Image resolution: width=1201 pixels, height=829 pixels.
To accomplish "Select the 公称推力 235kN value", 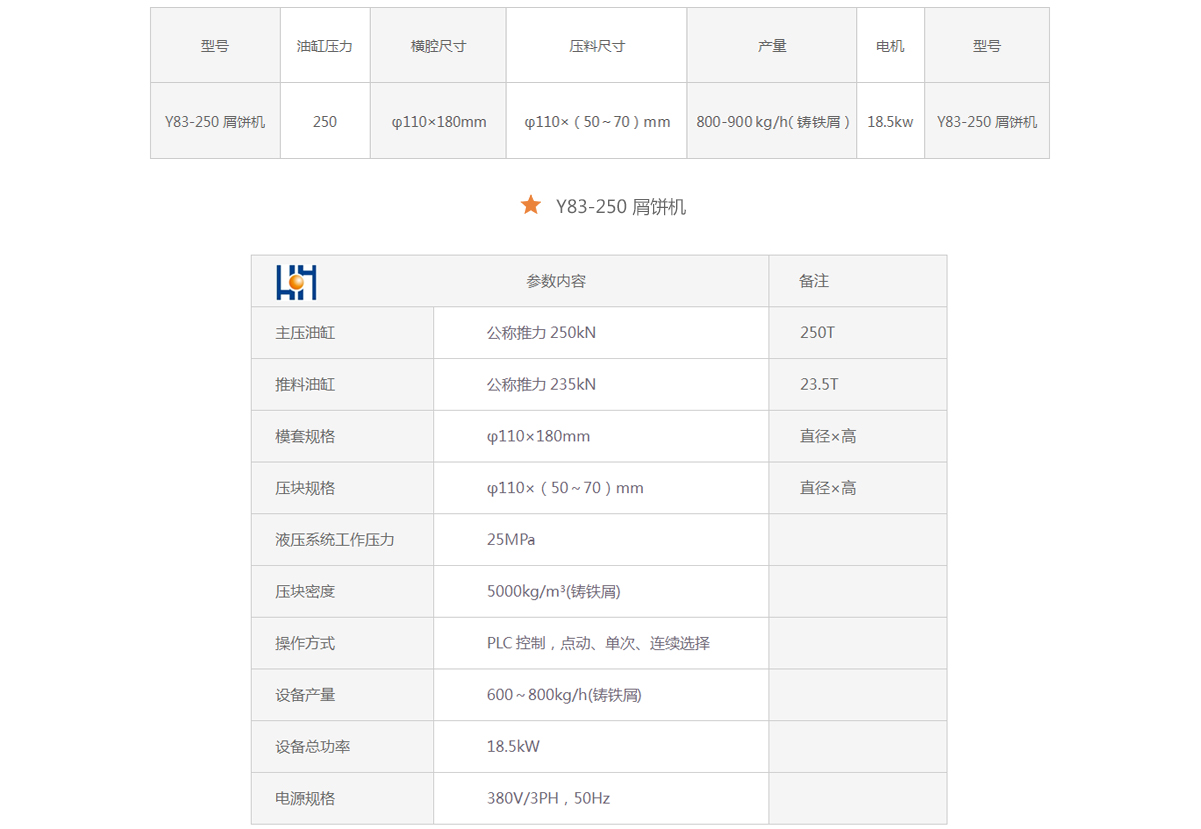I will [541, 385].
